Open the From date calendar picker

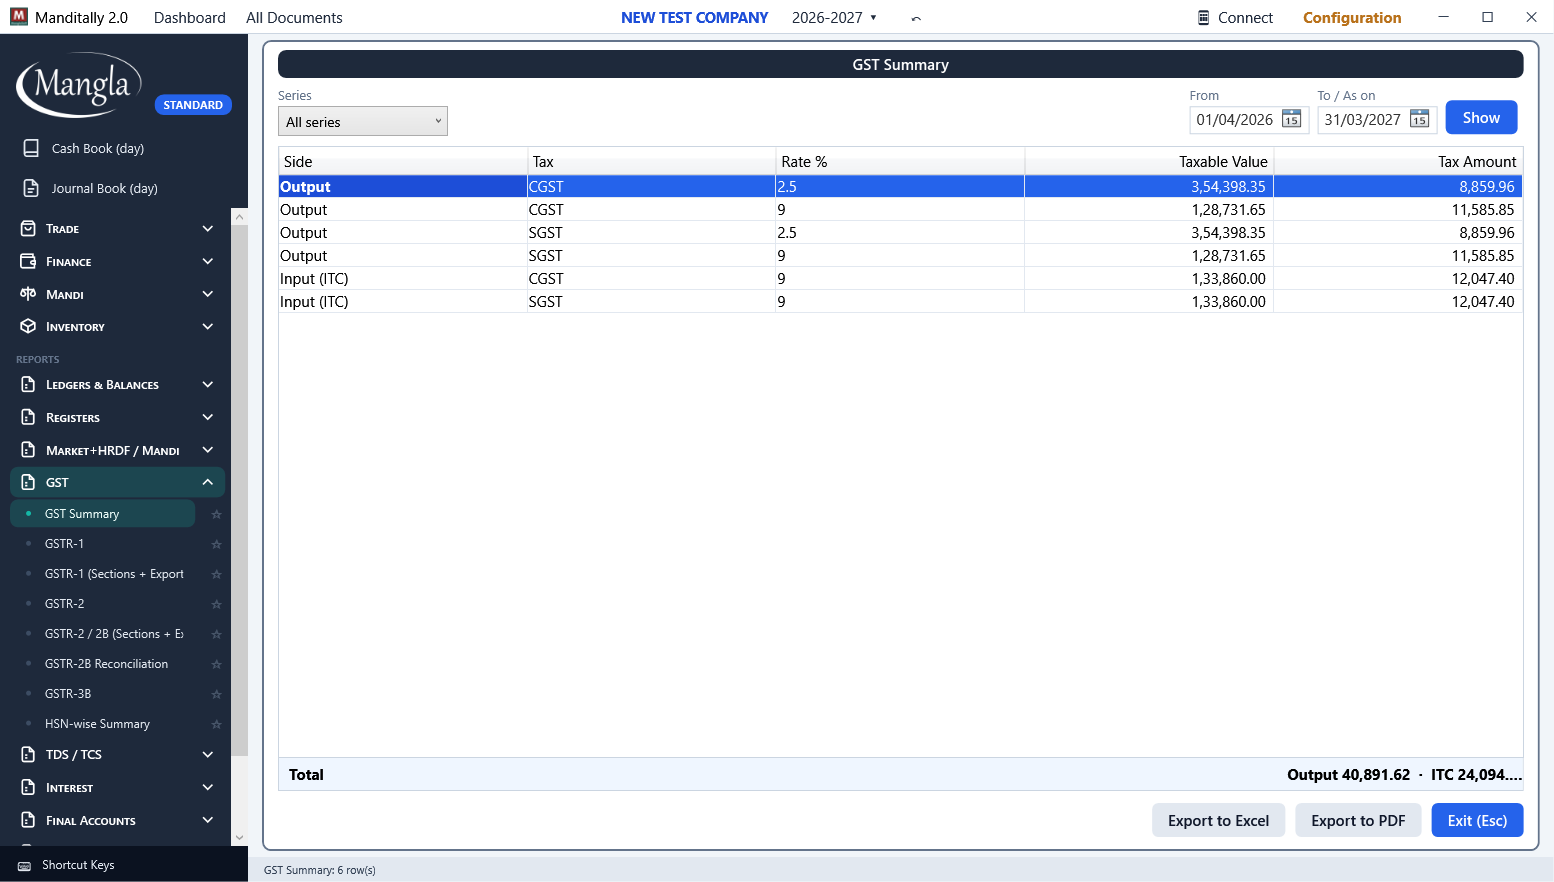click(1292, 120)
